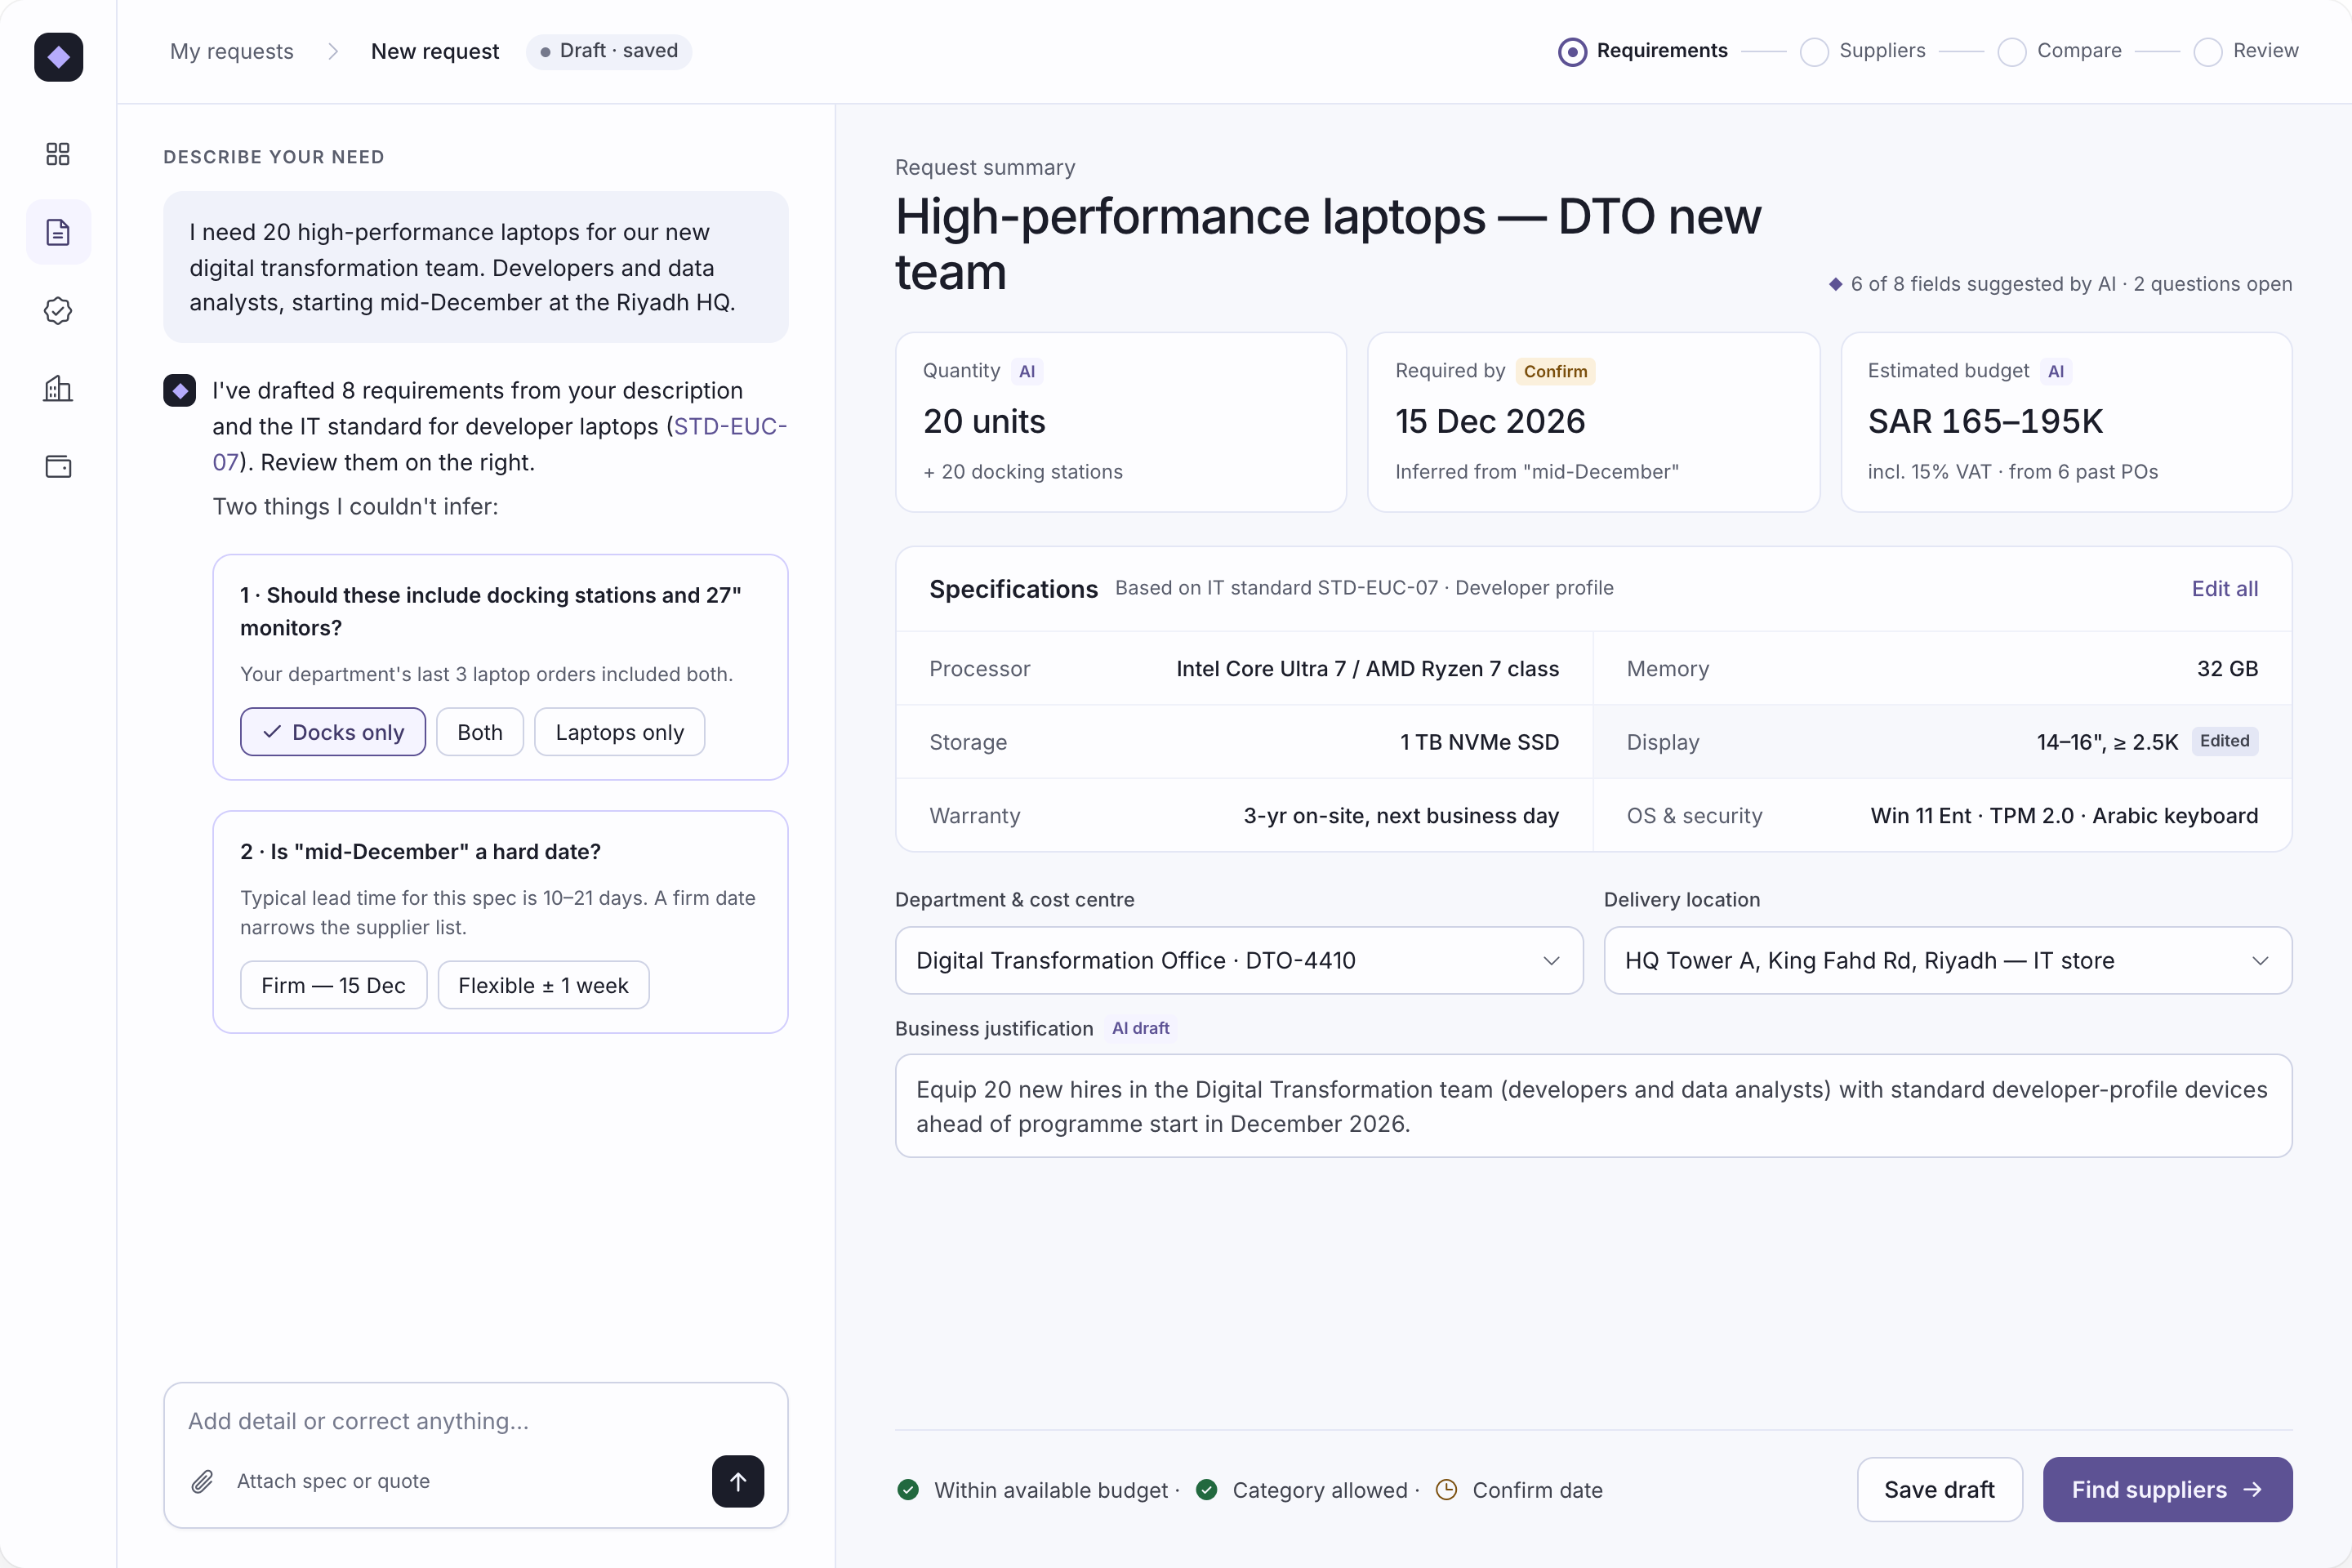This screenshot has height=1568, width=2352.
Task: Click the Confirm badge on Required by
Action: (1555, 371)
